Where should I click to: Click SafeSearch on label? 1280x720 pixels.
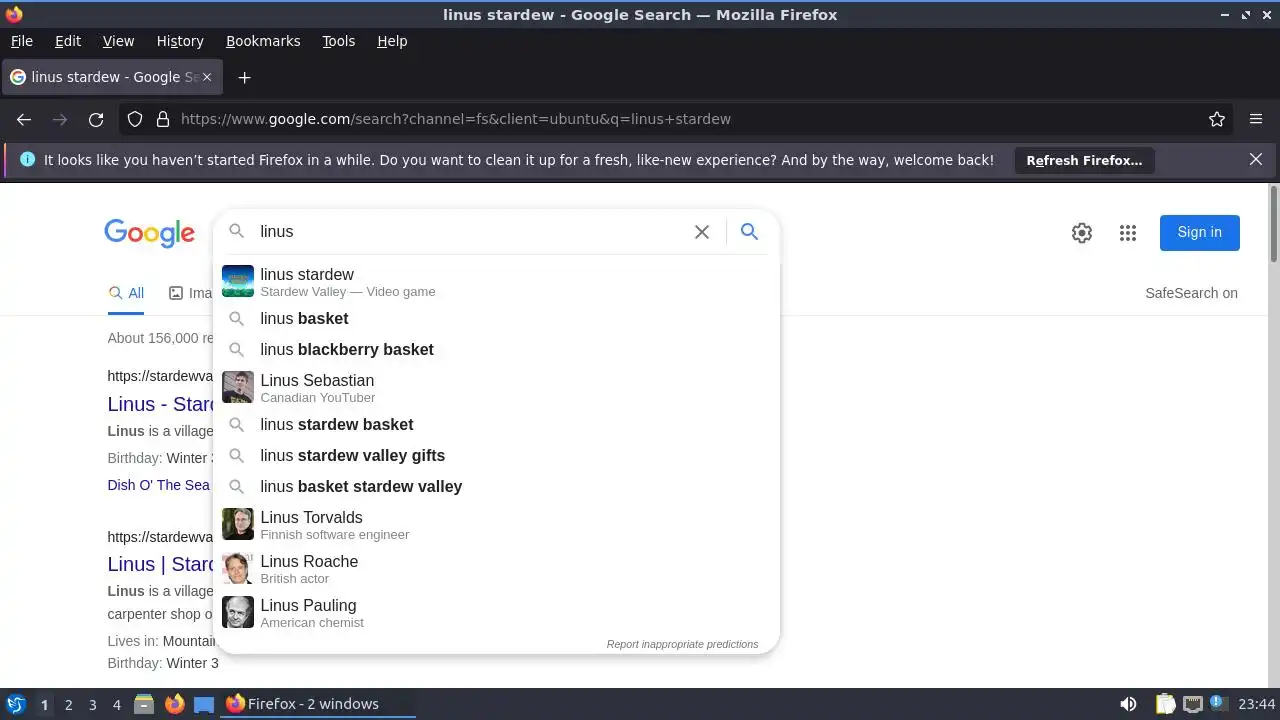pos(1191,293)
